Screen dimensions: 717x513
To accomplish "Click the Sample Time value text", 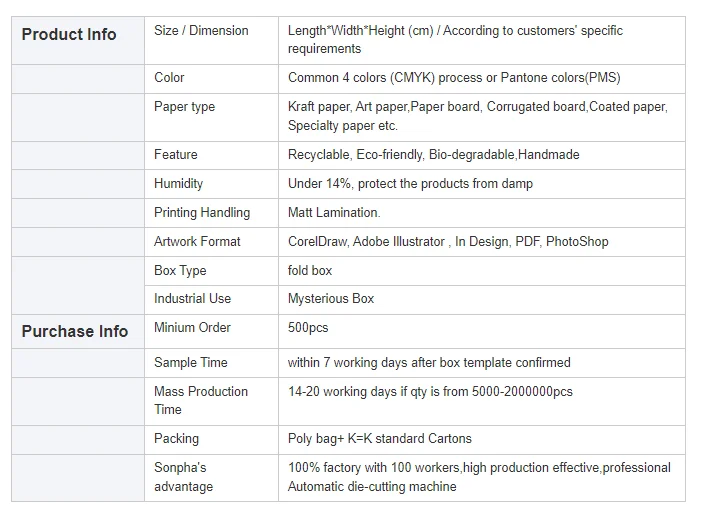I will click(429, 363).
